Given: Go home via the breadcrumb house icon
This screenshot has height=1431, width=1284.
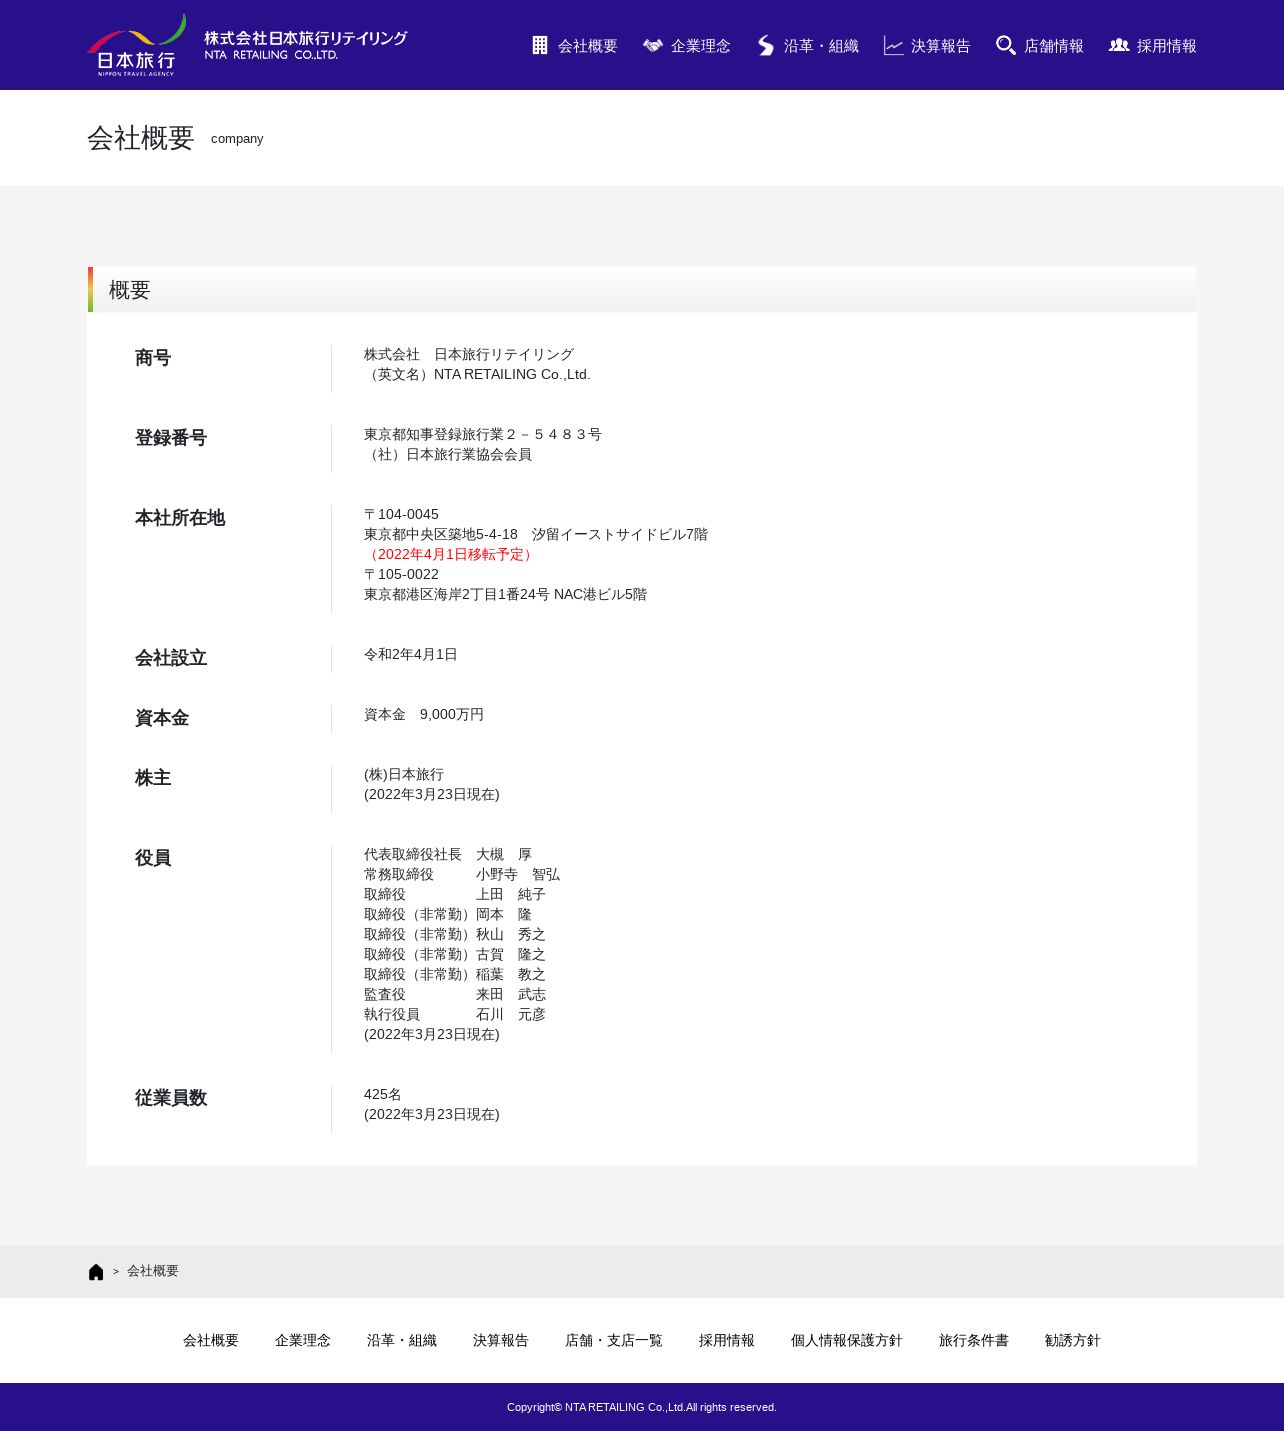Looking at the screenshot, I should 96,1272.
